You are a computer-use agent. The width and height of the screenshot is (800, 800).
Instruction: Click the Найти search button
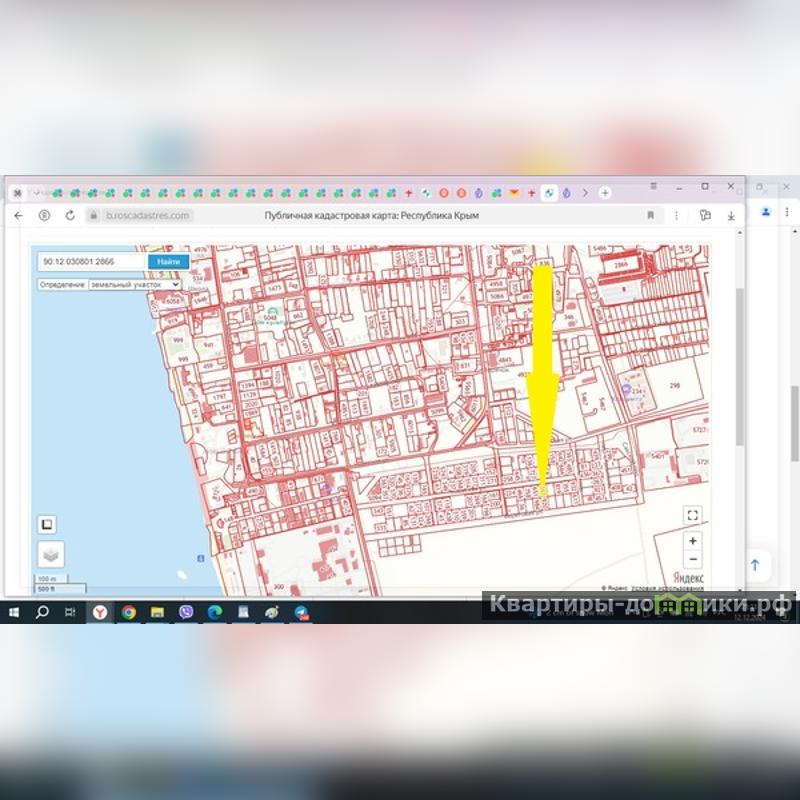[168, 261]
